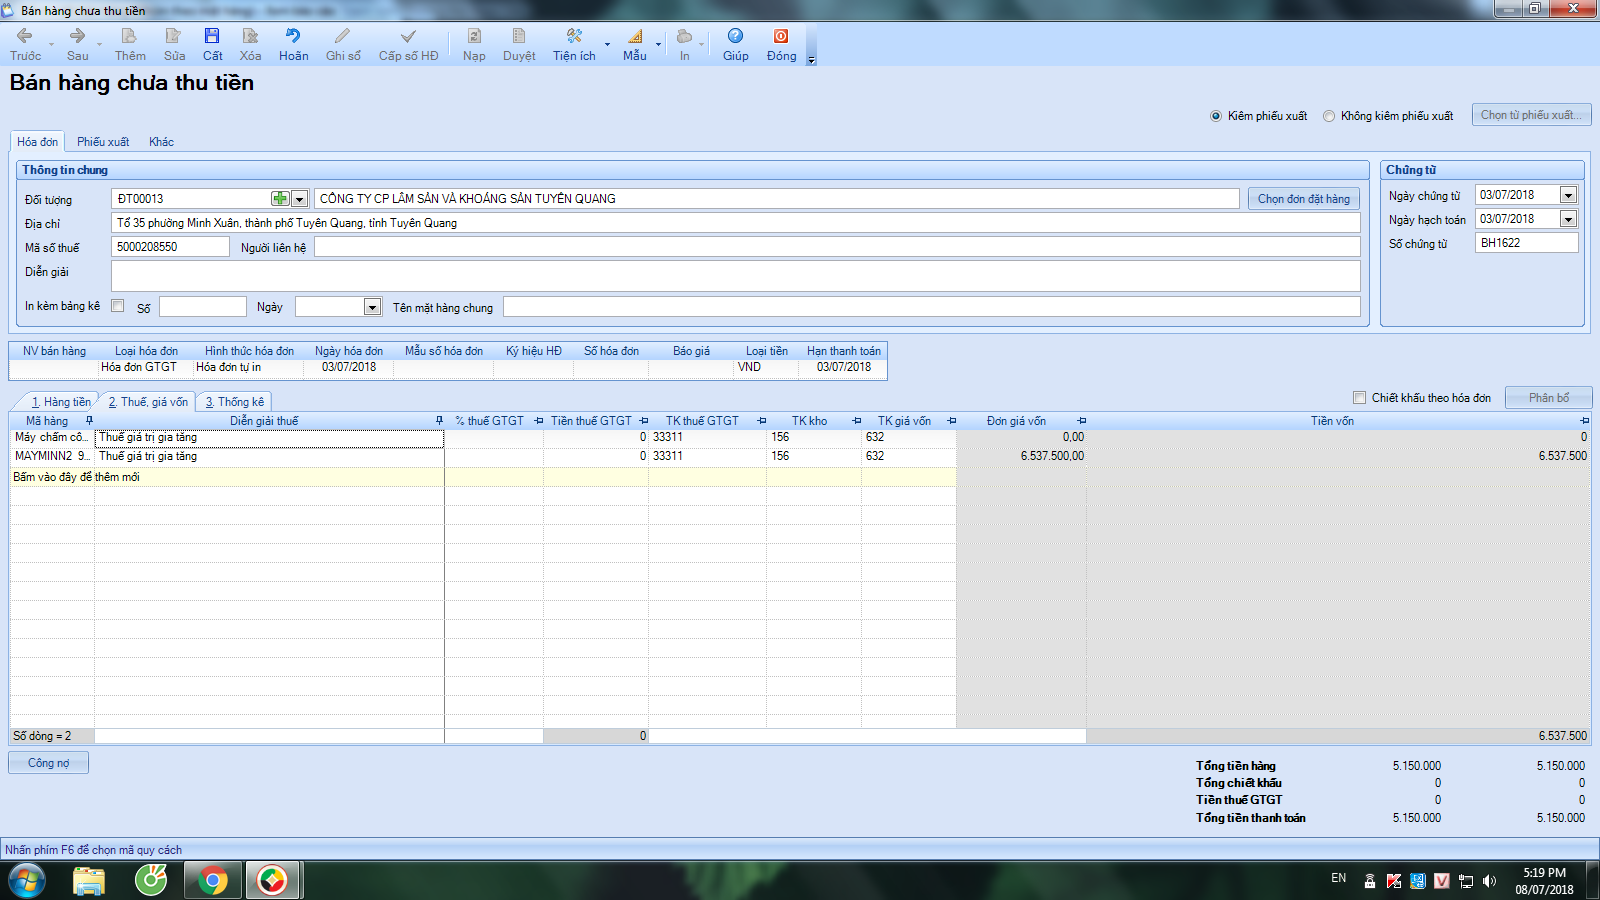Open the 3. Thống kê tab
The height and width of the screenshot is (900, 1600).
[235, 402]
